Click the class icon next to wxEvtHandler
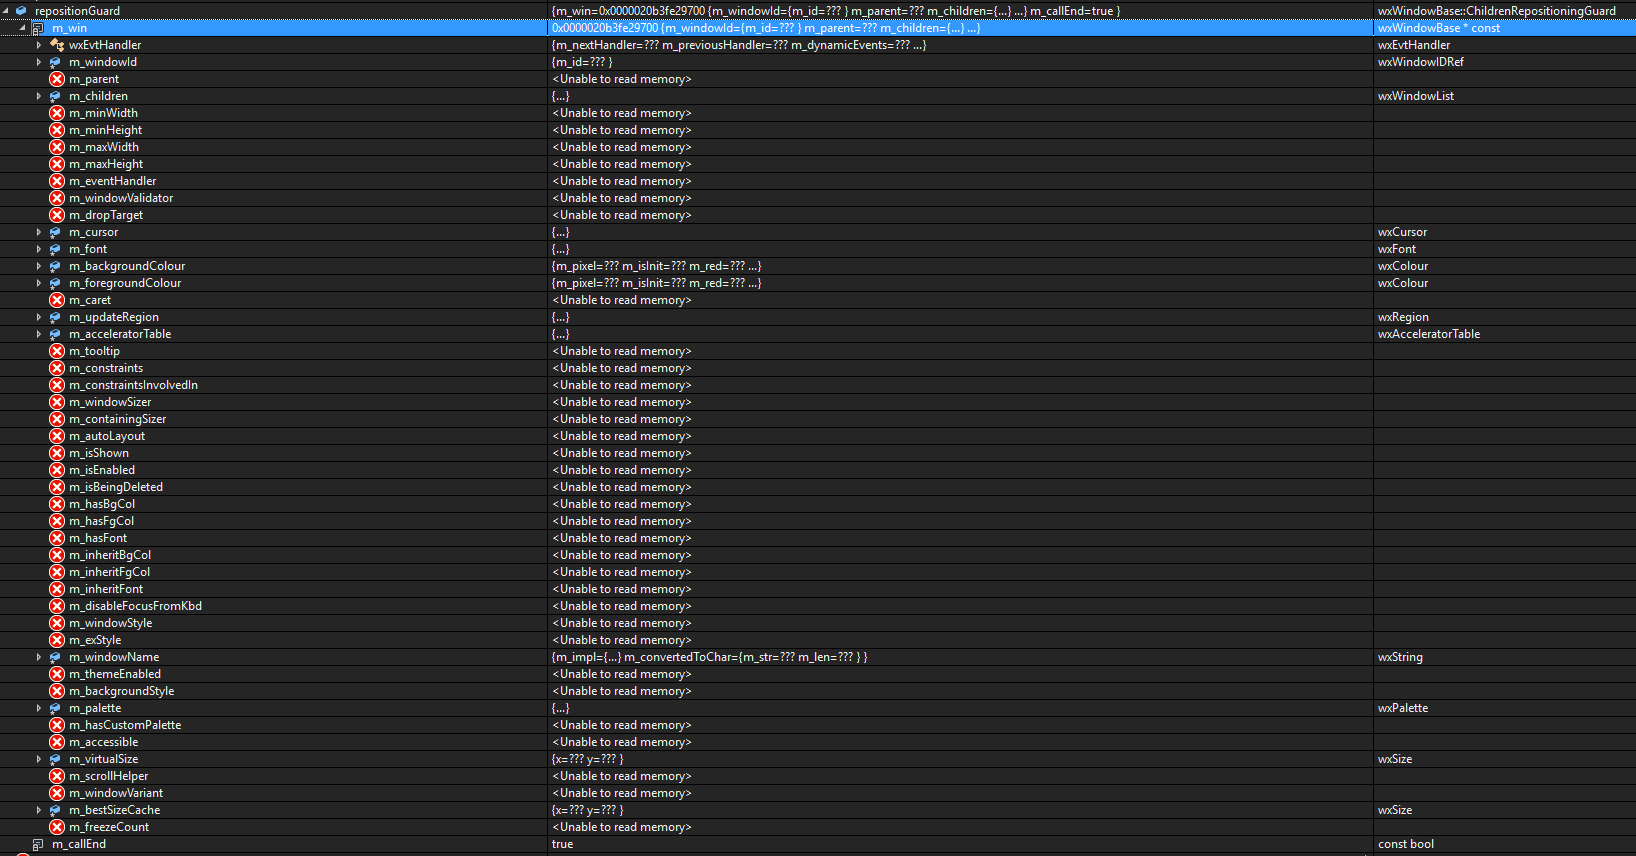Viewport: 1636px width, 856px height. [x=57, y=45]
